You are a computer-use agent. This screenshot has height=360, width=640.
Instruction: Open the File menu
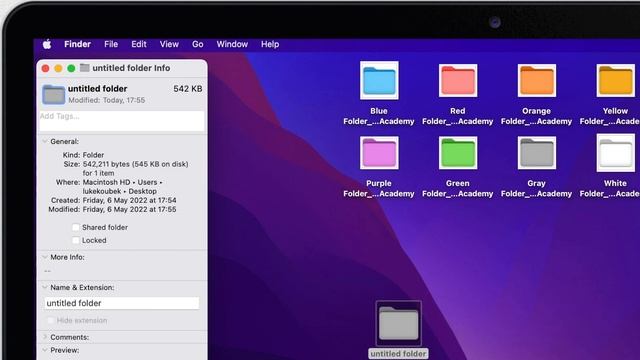tap(111, 44)
